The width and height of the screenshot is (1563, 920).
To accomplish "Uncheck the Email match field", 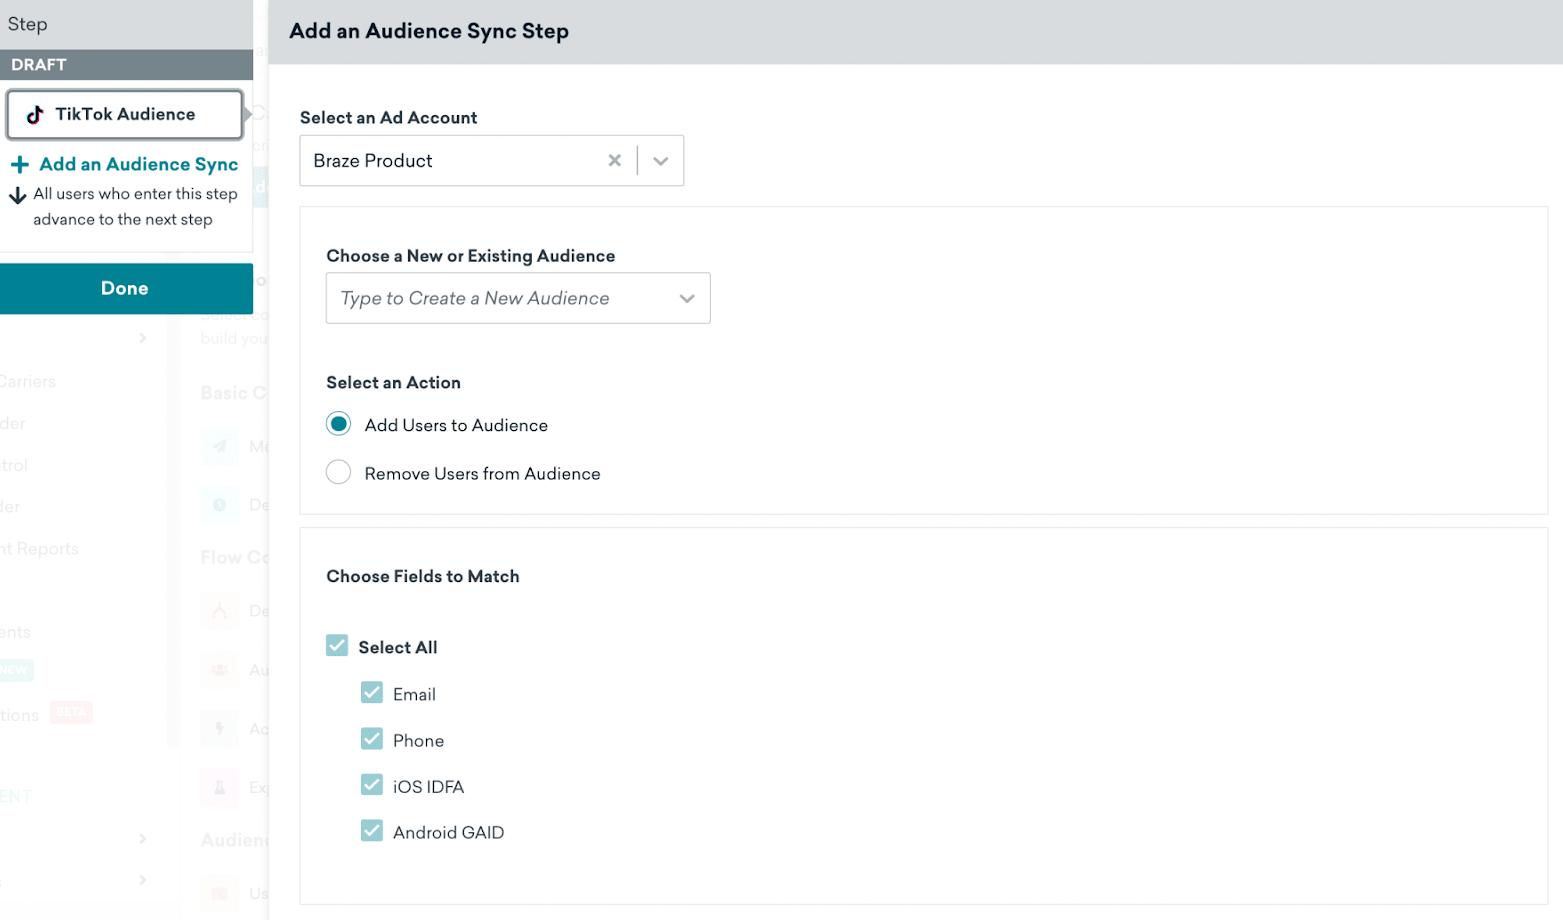I will (x=372, y=693).
